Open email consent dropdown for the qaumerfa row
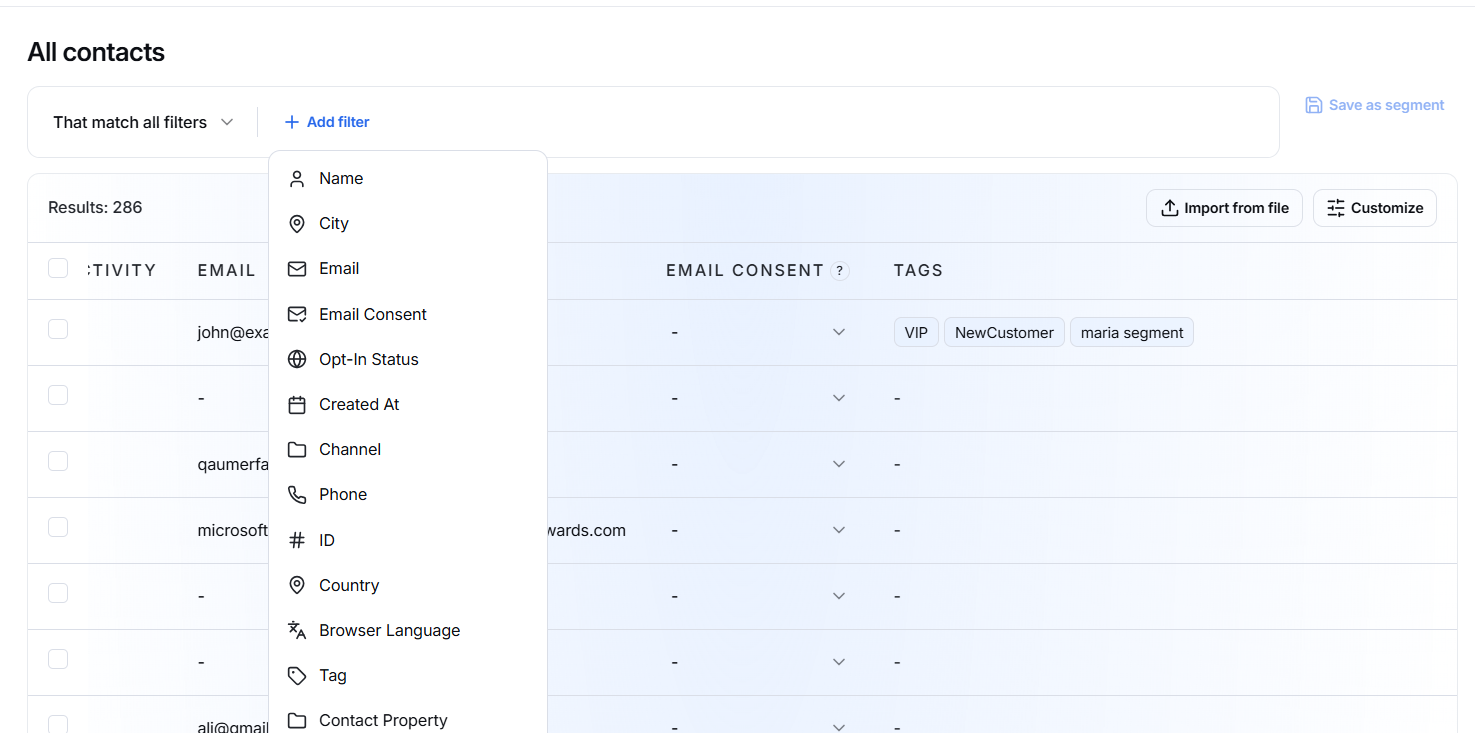Image resolution: width=1475 pixels, height=733 pixels. tap(839, 464)
